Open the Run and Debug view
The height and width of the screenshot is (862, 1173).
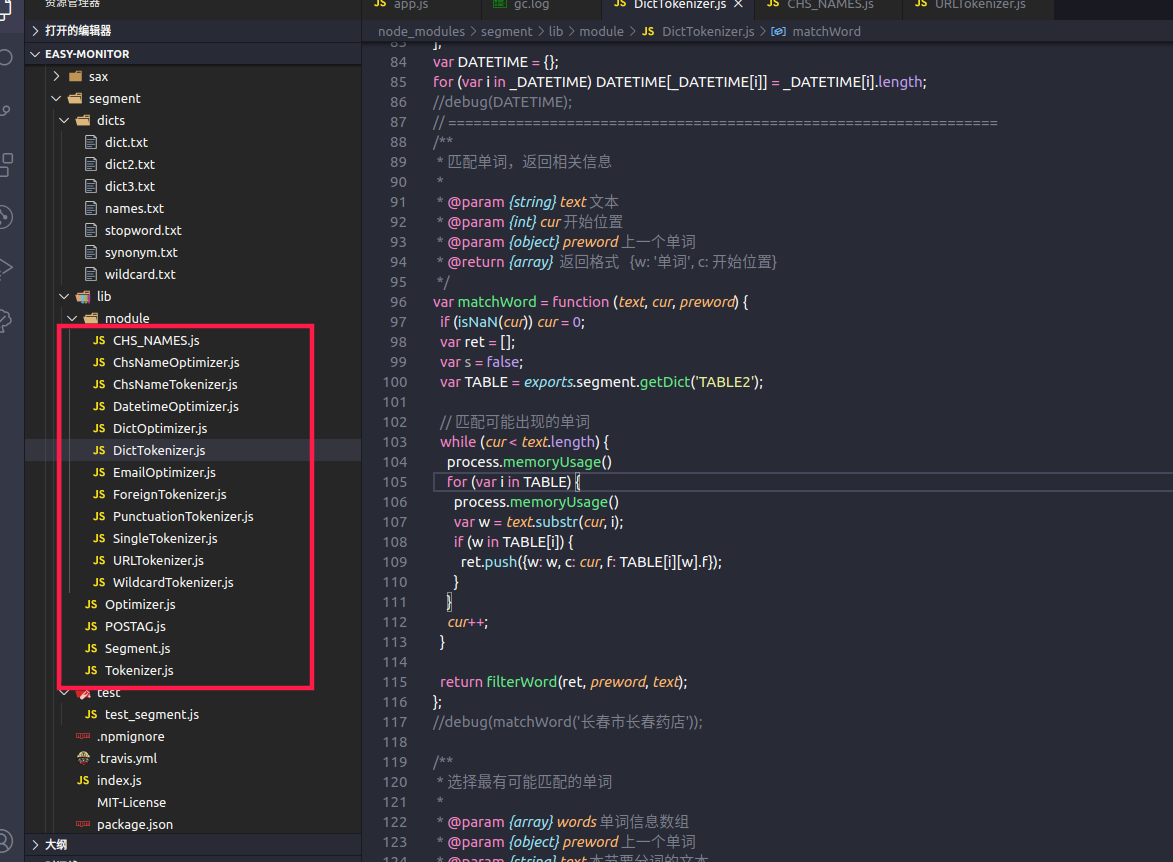coord(5,267)
